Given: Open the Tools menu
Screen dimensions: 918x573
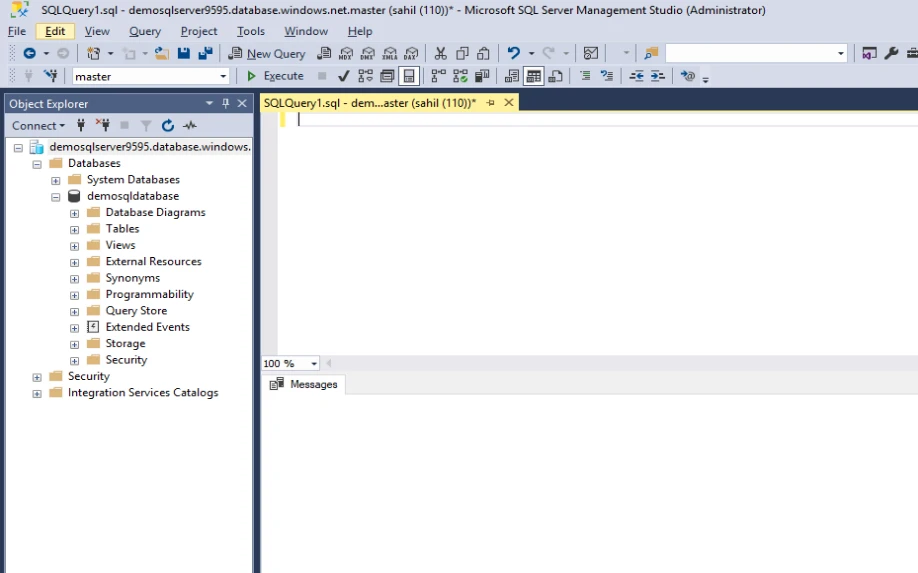Looking at the screenshot, I should pos(251,31).
